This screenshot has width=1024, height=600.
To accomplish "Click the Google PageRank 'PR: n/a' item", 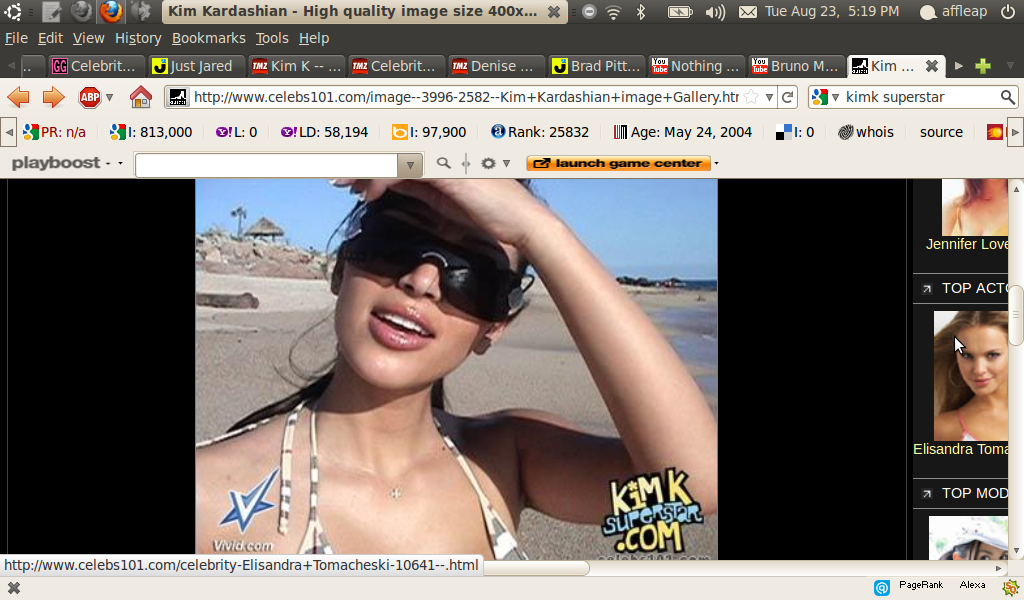I will coord(54,133).
